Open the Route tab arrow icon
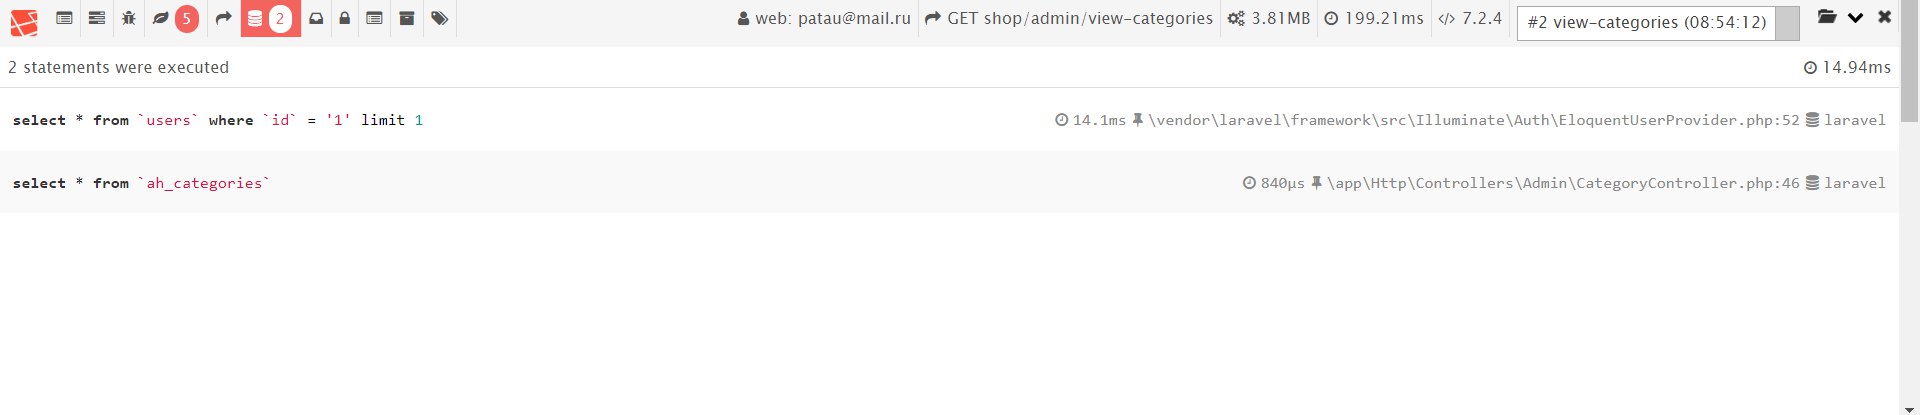This screenshot has width=1920, height=415. point(224,18)
